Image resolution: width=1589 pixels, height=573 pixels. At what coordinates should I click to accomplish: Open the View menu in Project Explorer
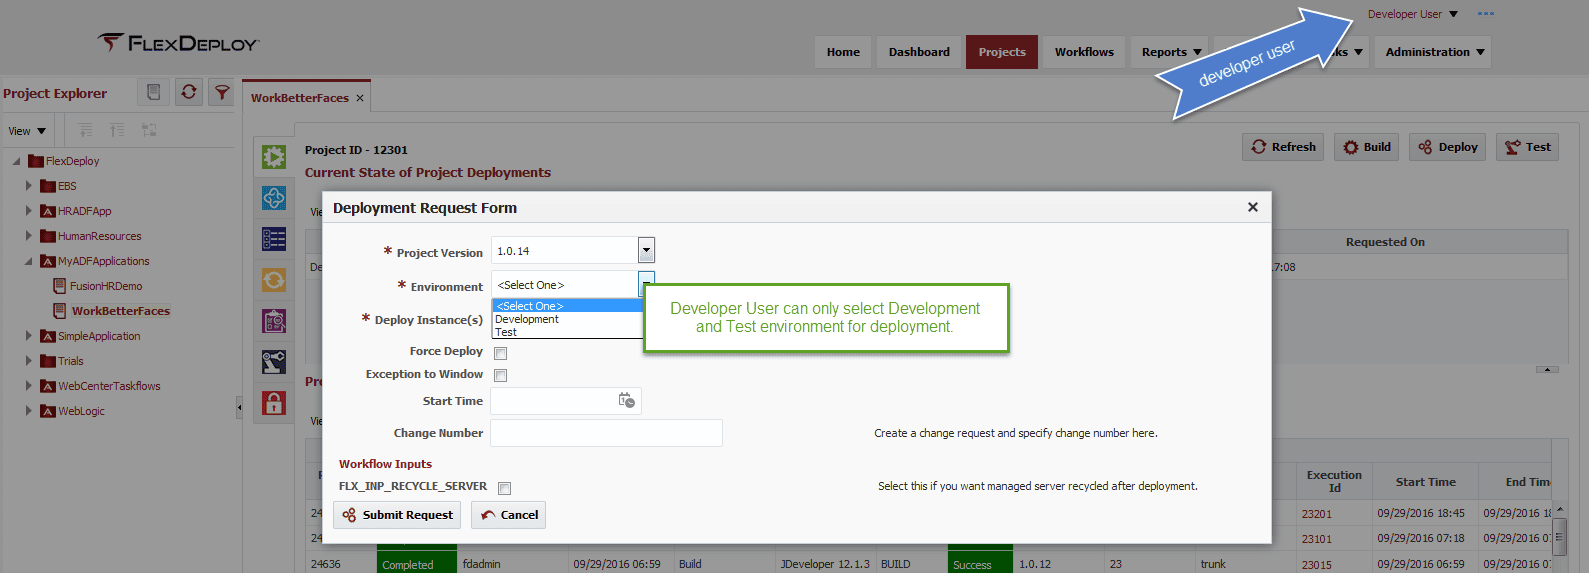pos(27,131)
